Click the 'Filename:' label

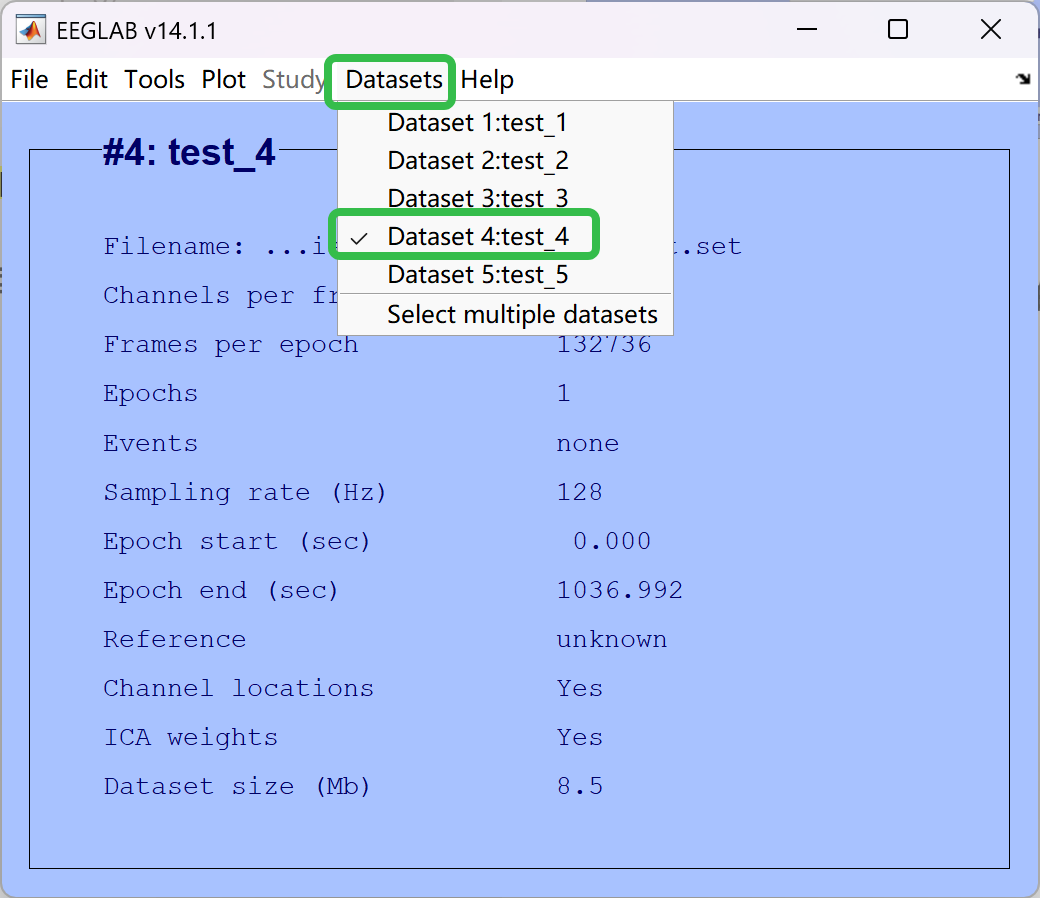(x=174, y=247)
